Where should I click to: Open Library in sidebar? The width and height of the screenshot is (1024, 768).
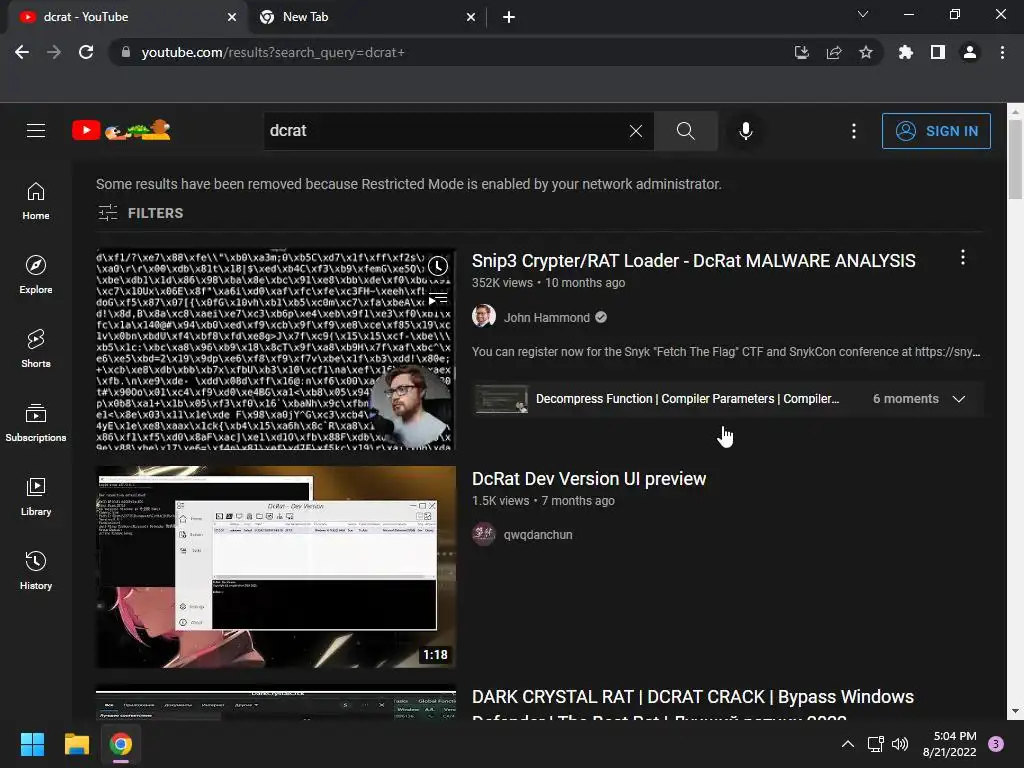click(36, 497)
